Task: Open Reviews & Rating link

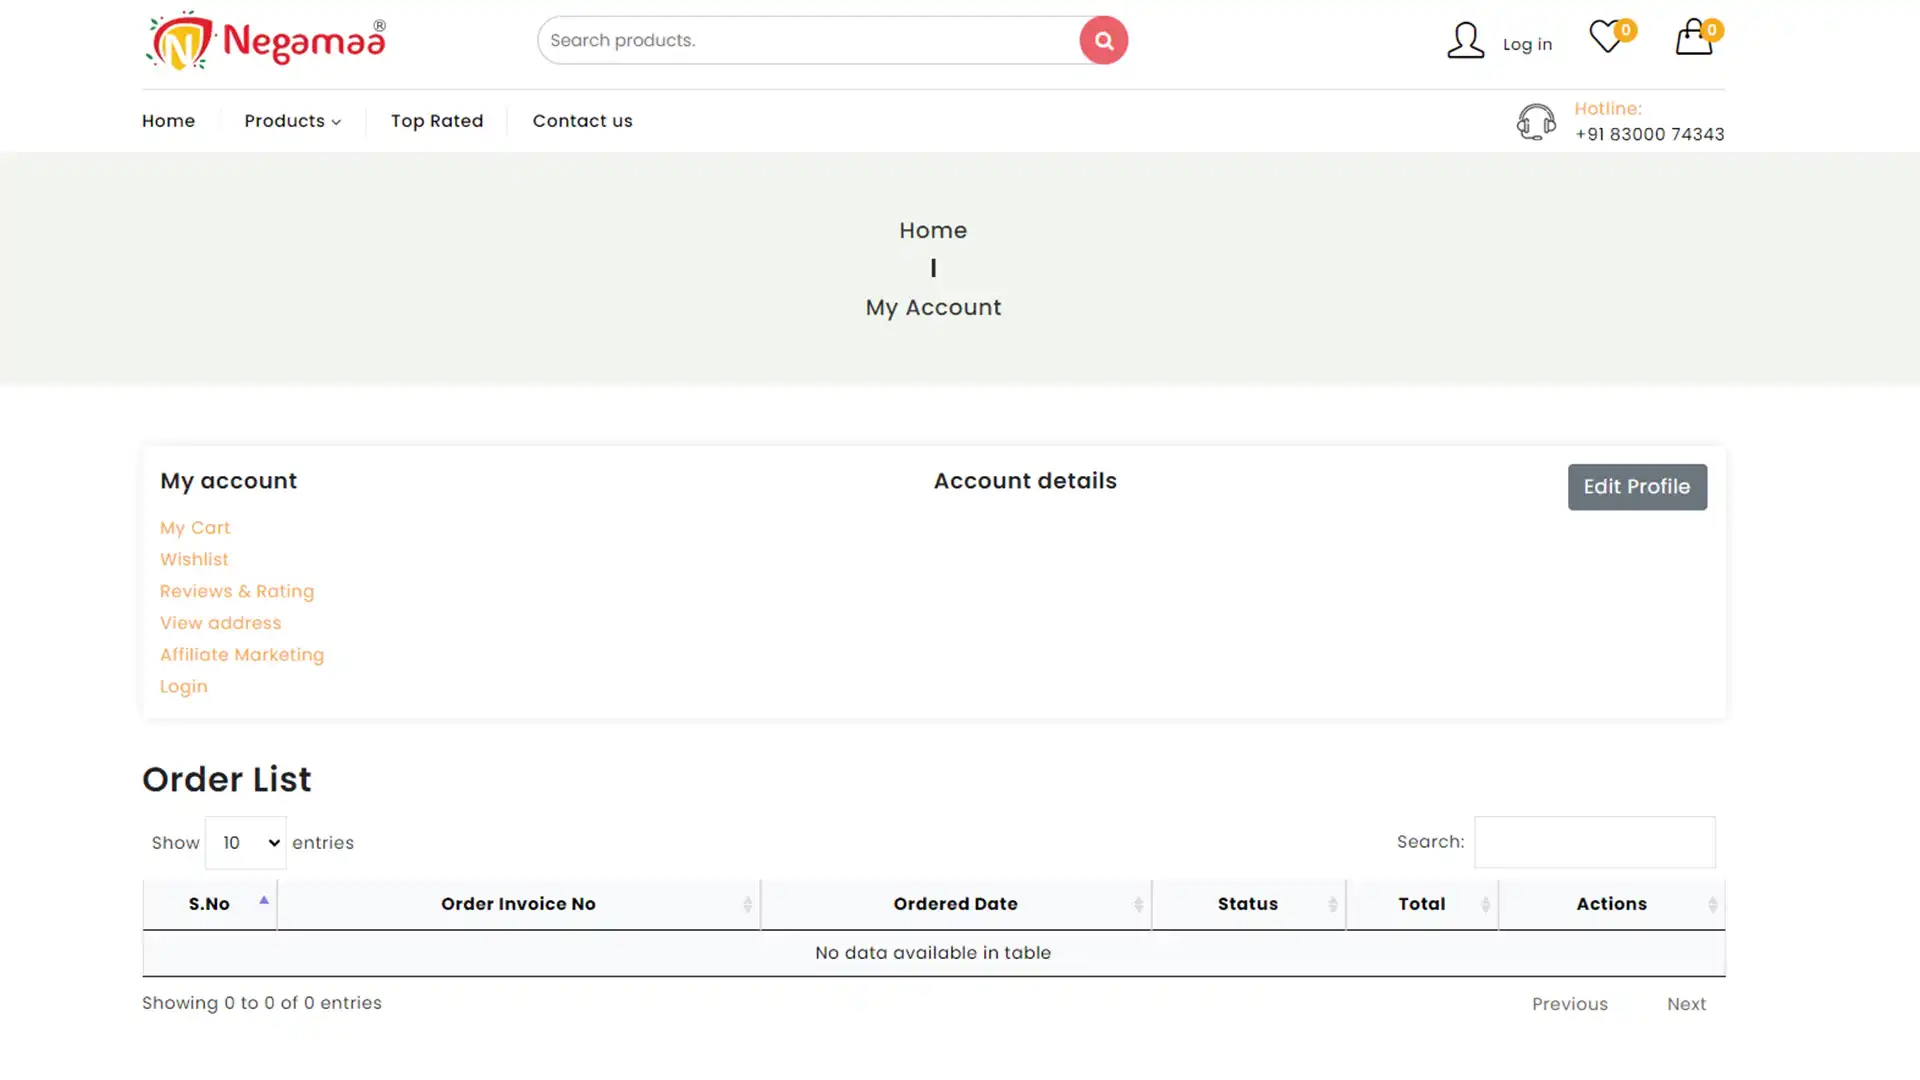Action: tap(237, 592)
